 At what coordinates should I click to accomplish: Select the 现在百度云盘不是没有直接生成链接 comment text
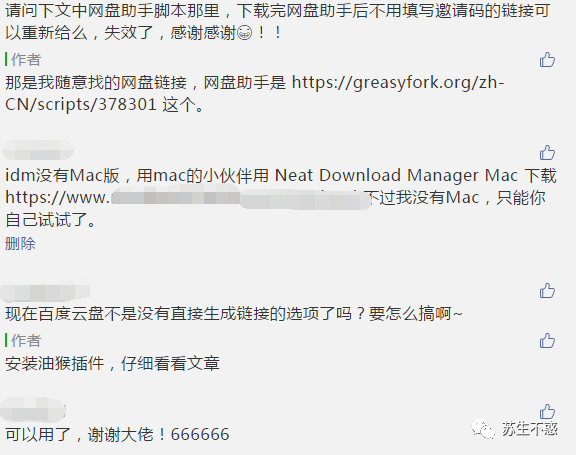(x=234, y=314)
